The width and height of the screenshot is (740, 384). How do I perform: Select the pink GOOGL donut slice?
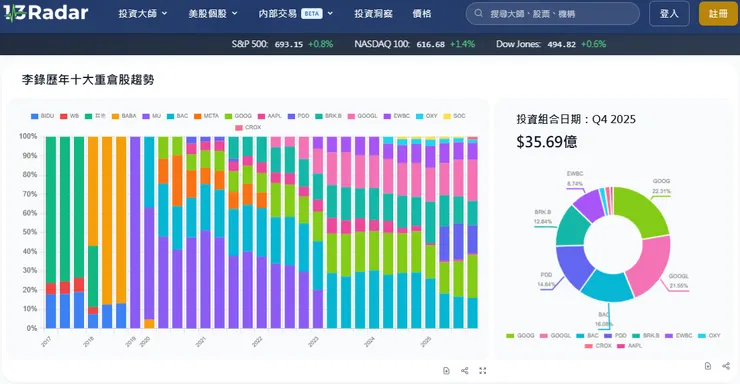click(x=651, y=267)
